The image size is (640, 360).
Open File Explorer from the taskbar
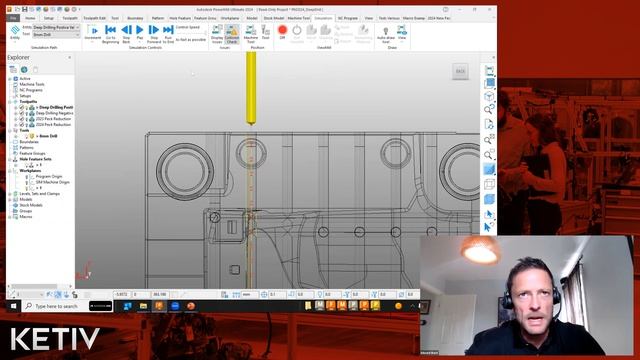click(143, 306)
